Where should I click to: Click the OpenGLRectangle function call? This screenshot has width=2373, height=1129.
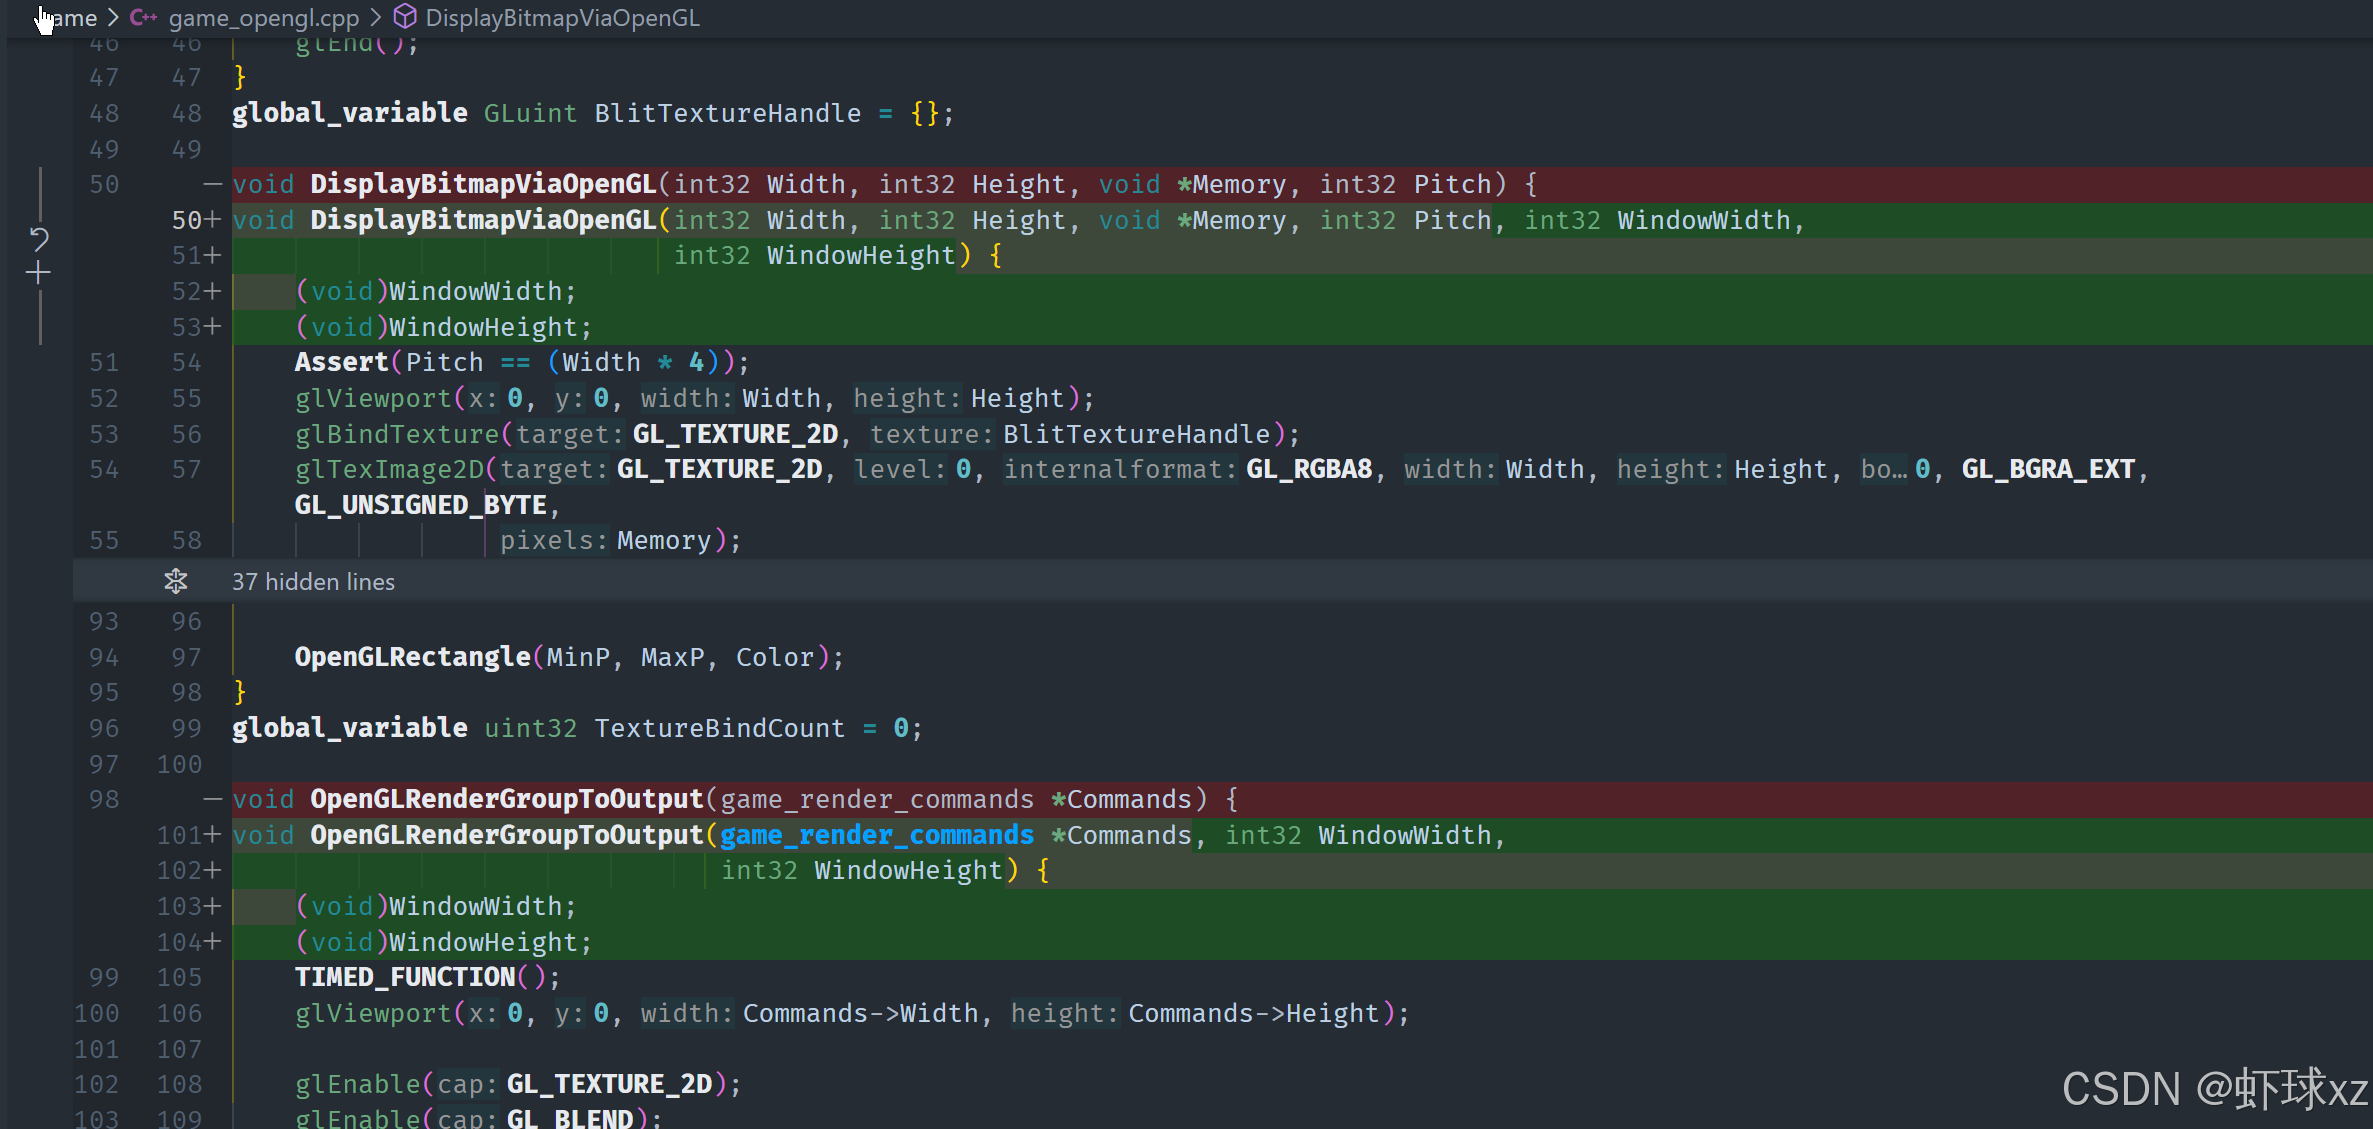pyautogui.click(x=412, y=657)
